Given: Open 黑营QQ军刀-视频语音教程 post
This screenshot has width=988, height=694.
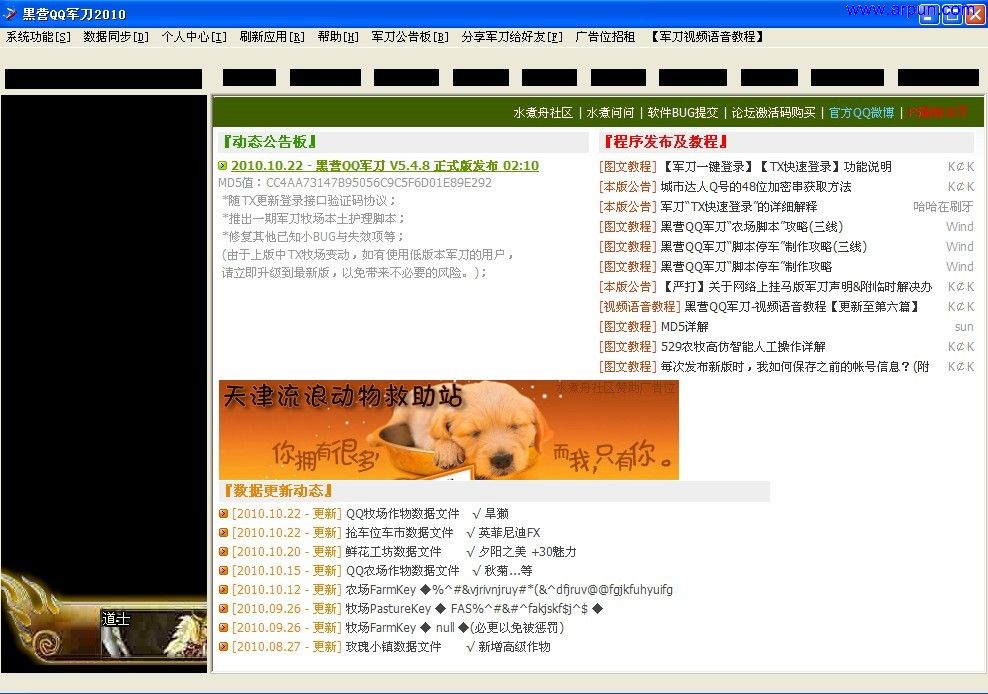Looking at the screenshot, I should click(x=802, y=307).
